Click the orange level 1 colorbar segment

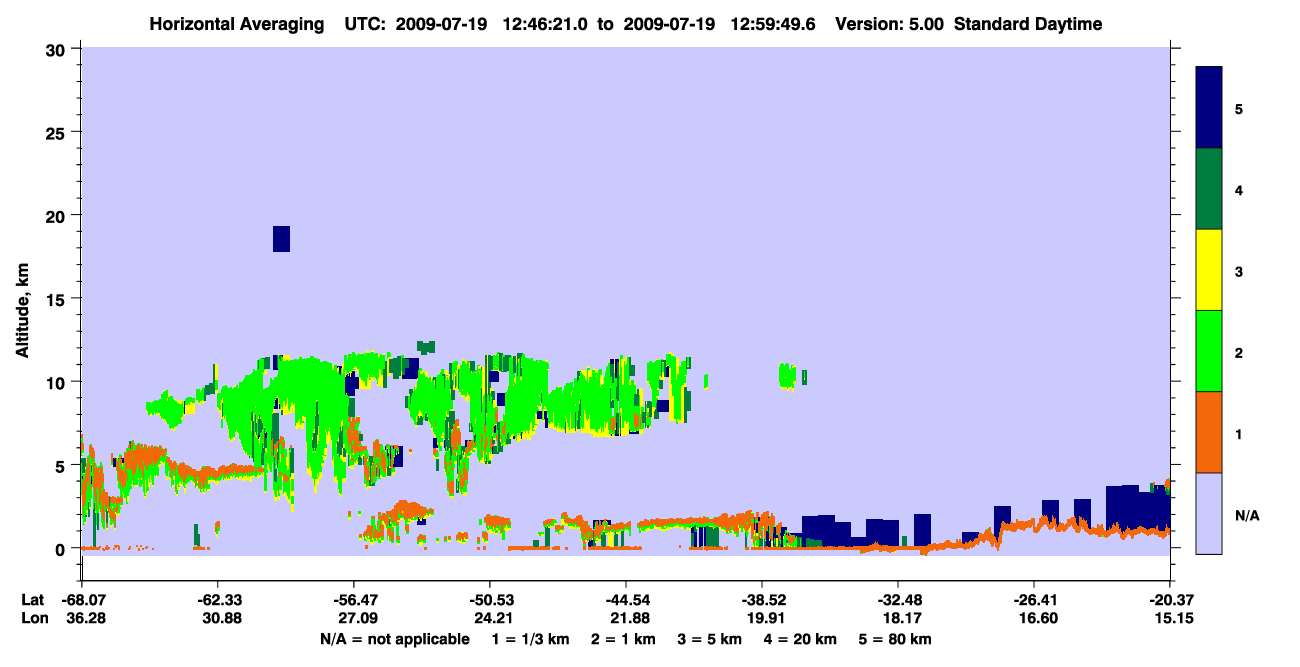[1209, 432]
